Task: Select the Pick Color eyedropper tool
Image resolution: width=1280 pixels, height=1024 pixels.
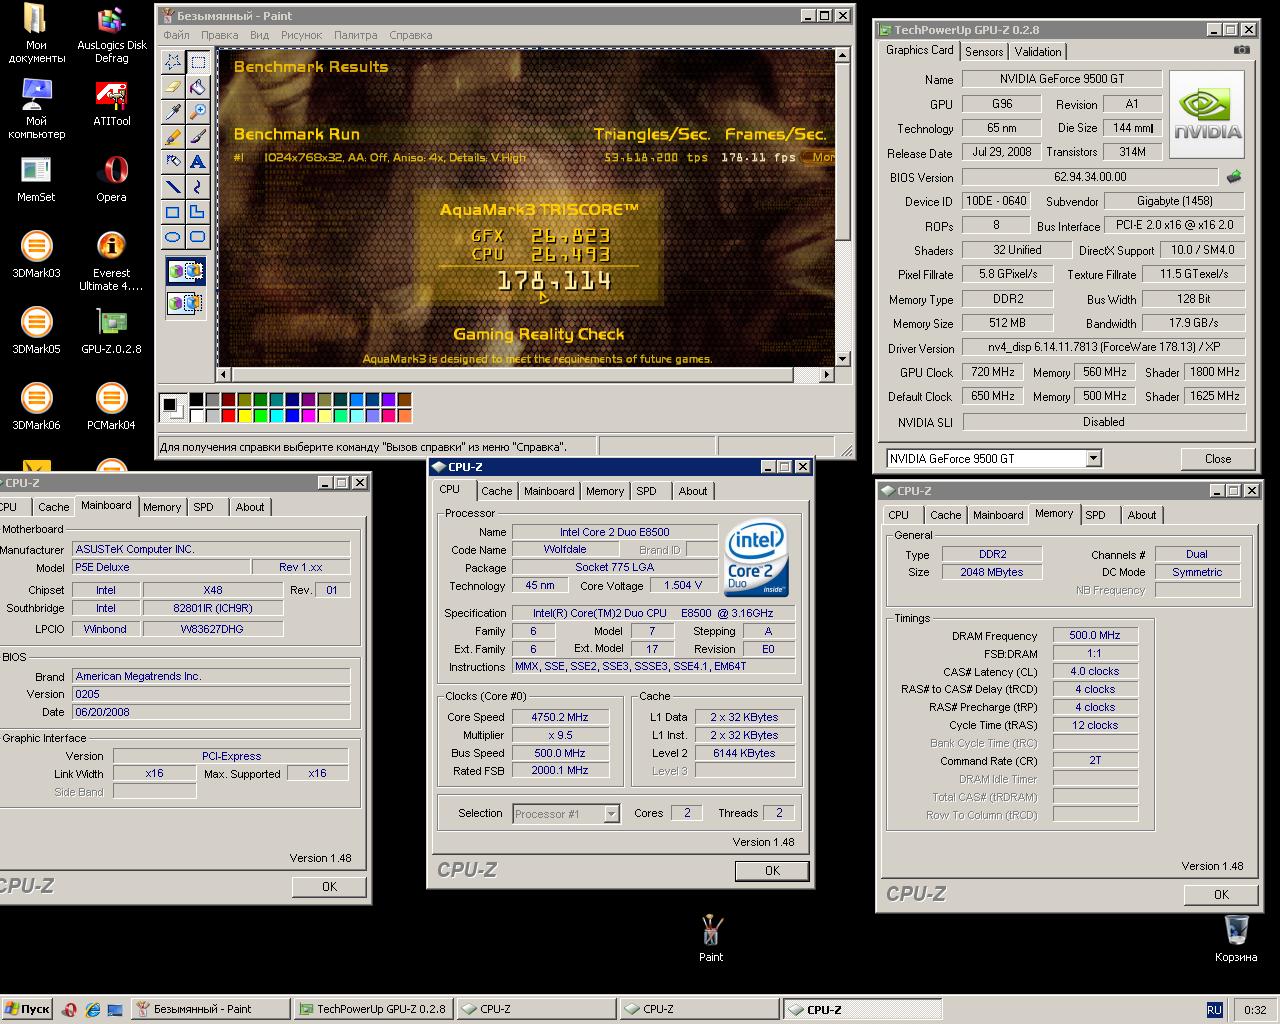Action: point(173,112)
